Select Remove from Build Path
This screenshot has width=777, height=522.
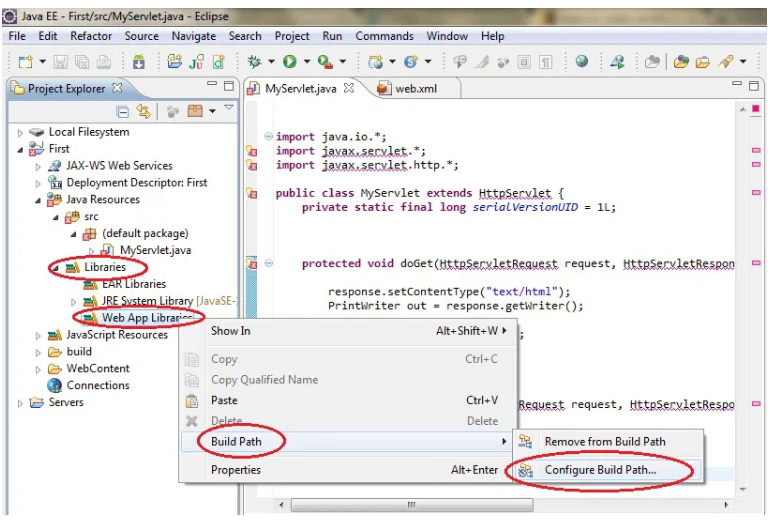[604, 442]
